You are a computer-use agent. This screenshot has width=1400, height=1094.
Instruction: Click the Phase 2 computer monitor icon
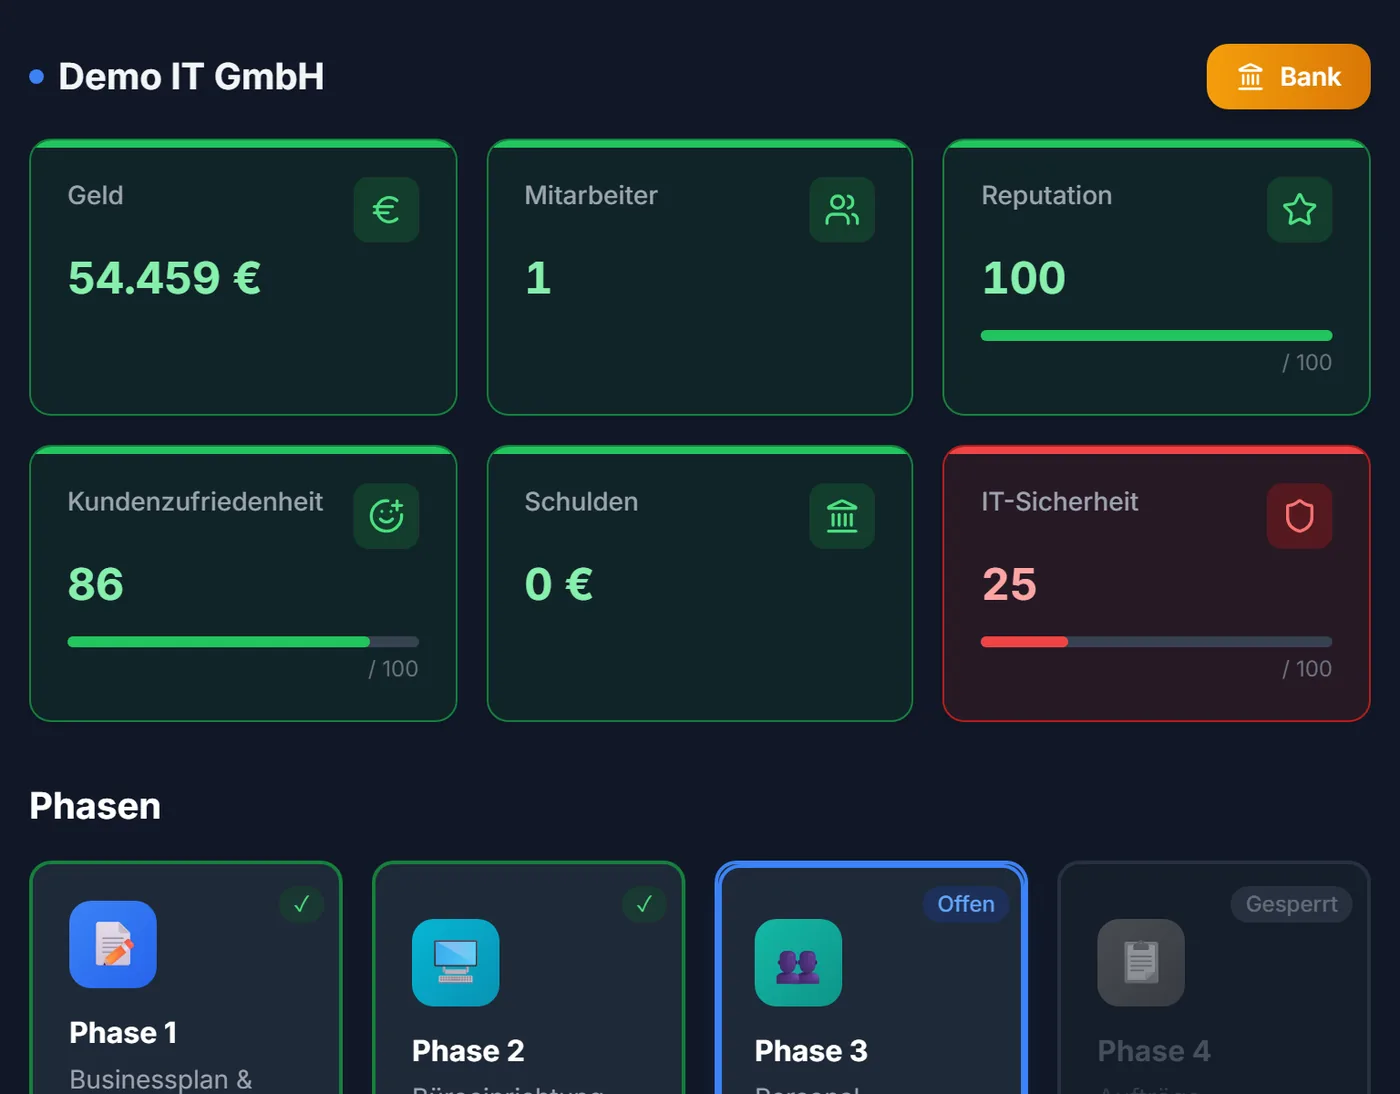(x=455, y=962)
